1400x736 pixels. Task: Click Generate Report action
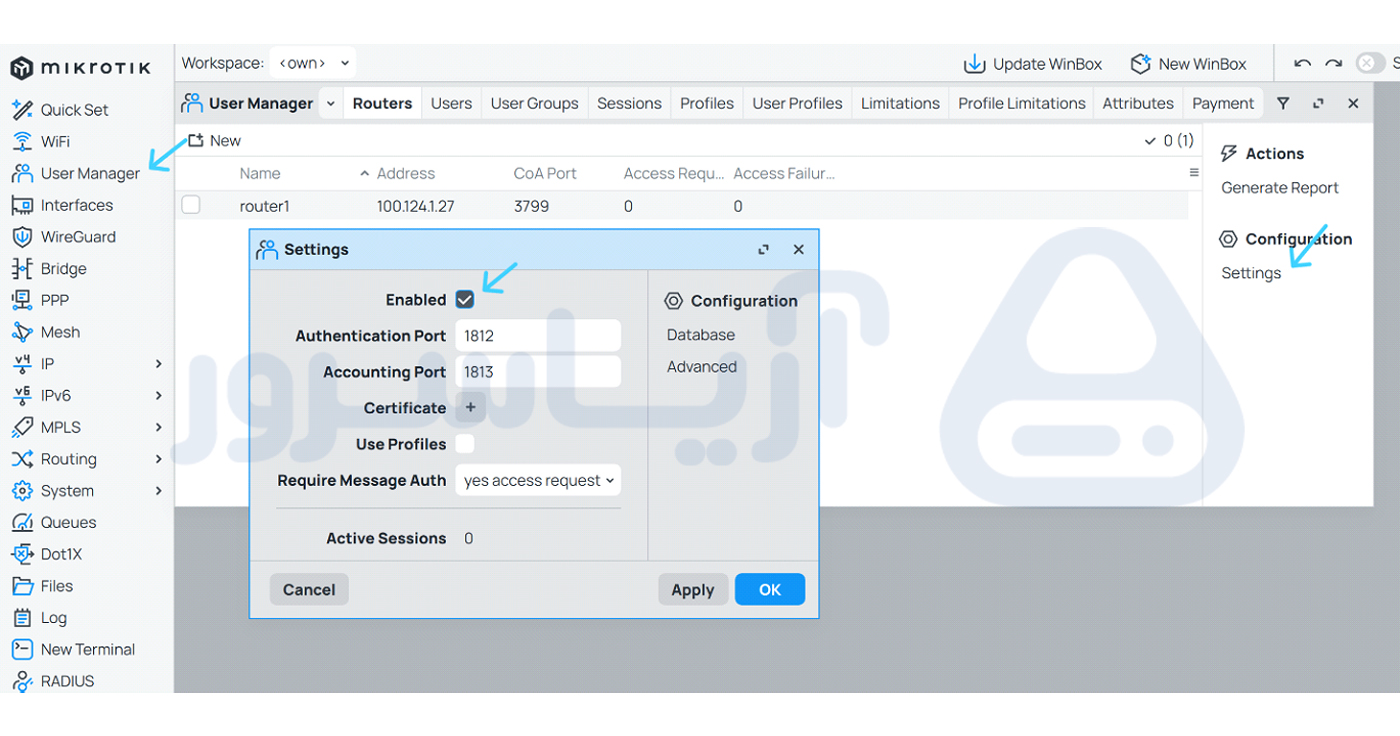coord(1280,188)
